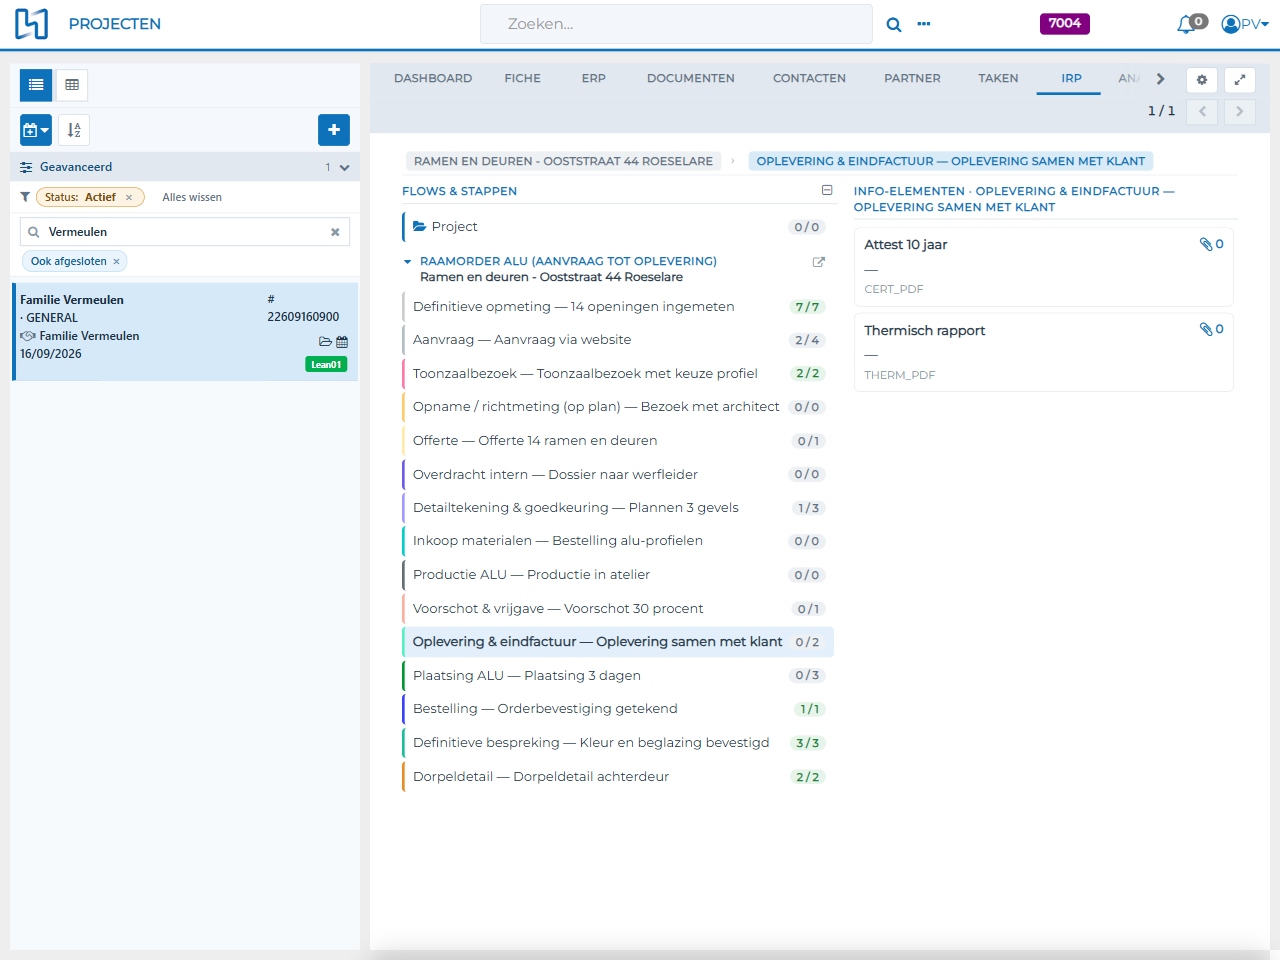
Task: Remove the Status: Actief filter chip
Action: point(129,198)
